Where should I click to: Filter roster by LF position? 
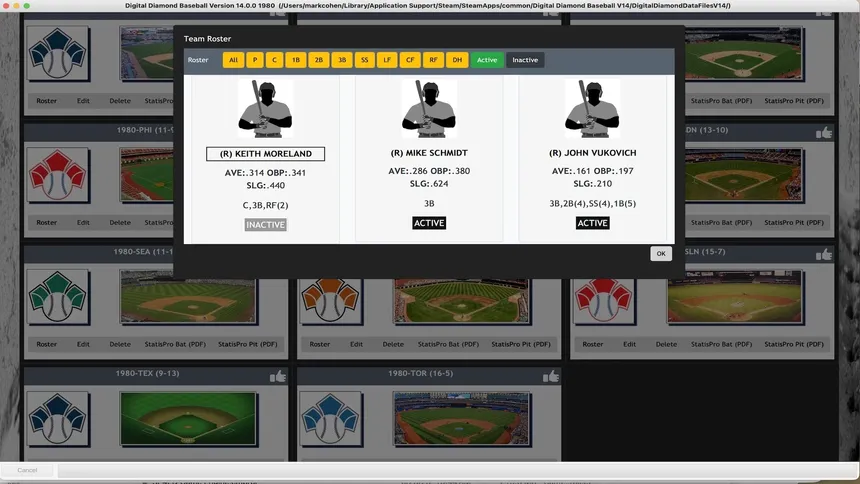click(387, 60)
